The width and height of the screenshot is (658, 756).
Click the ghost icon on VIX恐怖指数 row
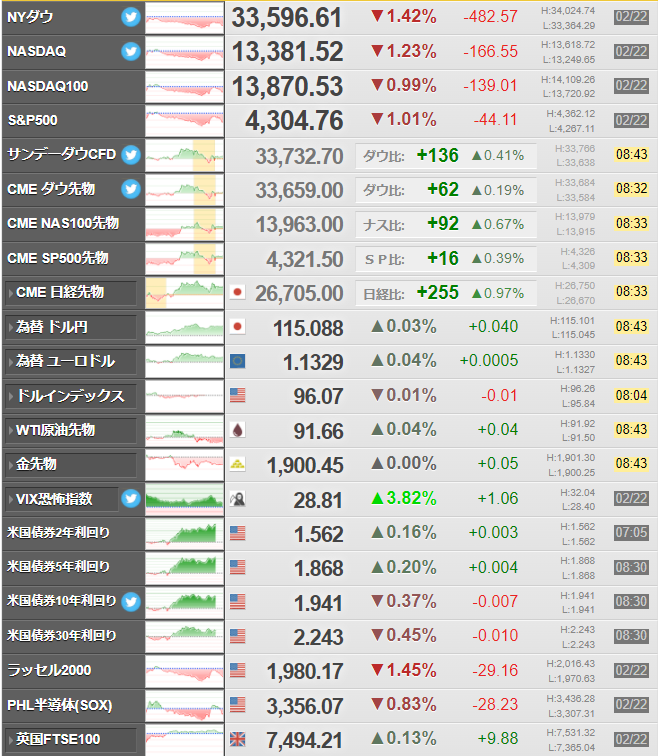tap(237, 499)
